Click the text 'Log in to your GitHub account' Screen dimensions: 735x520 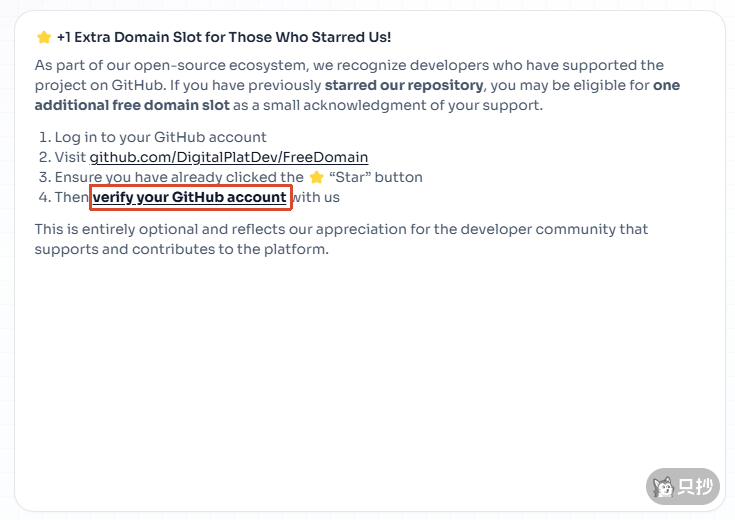pyautogui.click(x=160, y=137)
